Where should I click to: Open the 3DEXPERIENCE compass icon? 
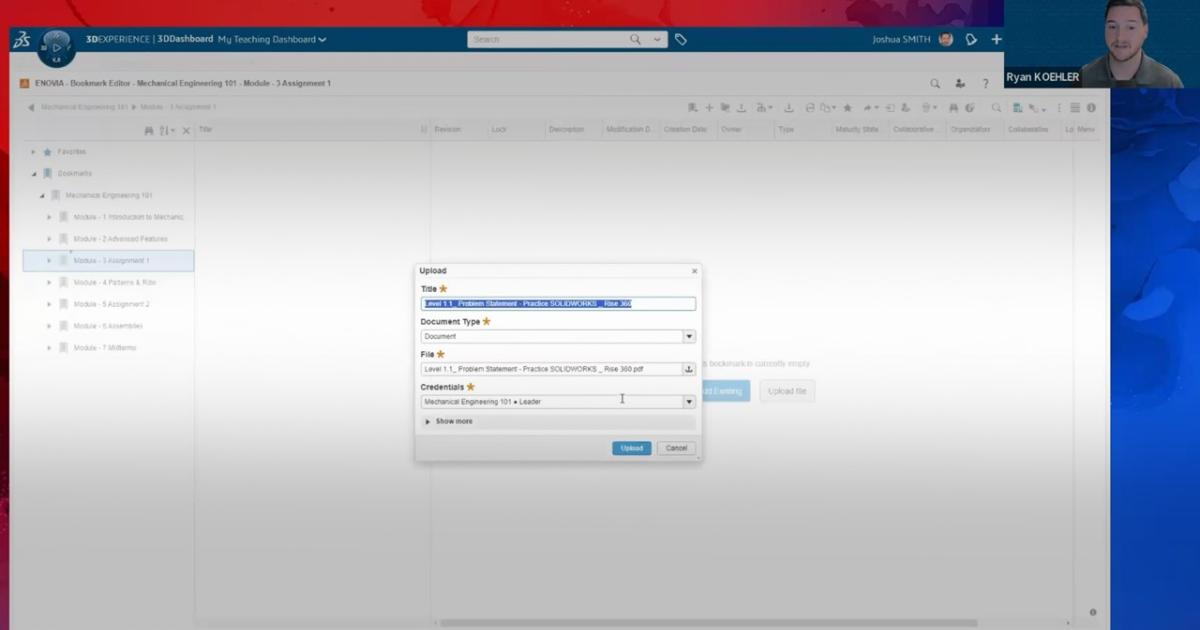57,43
